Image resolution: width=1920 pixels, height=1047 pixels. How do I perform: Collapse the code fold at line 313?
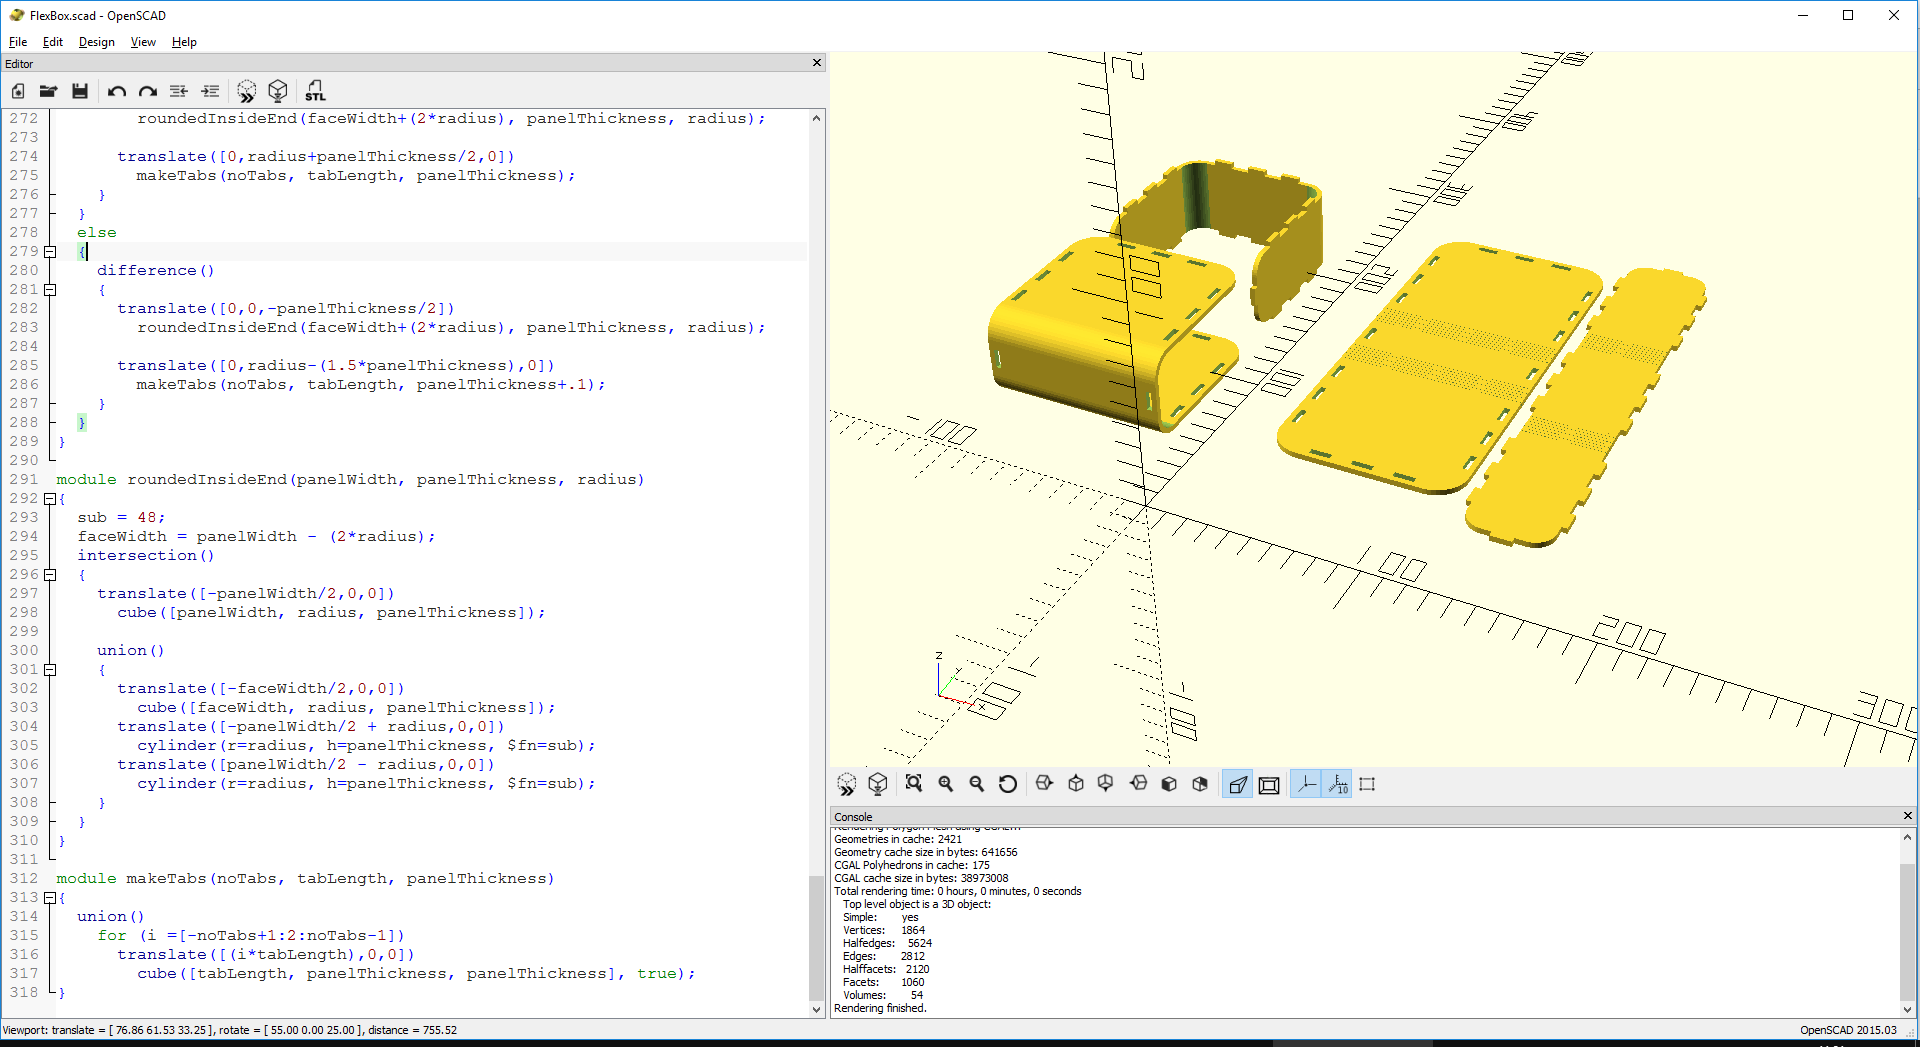click(50, 898)
